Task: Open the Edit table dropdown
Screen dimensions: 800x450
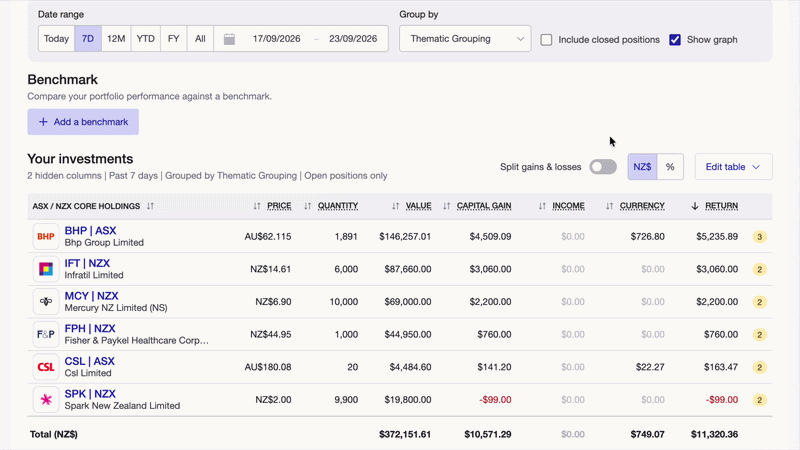Action: [733, 167]
